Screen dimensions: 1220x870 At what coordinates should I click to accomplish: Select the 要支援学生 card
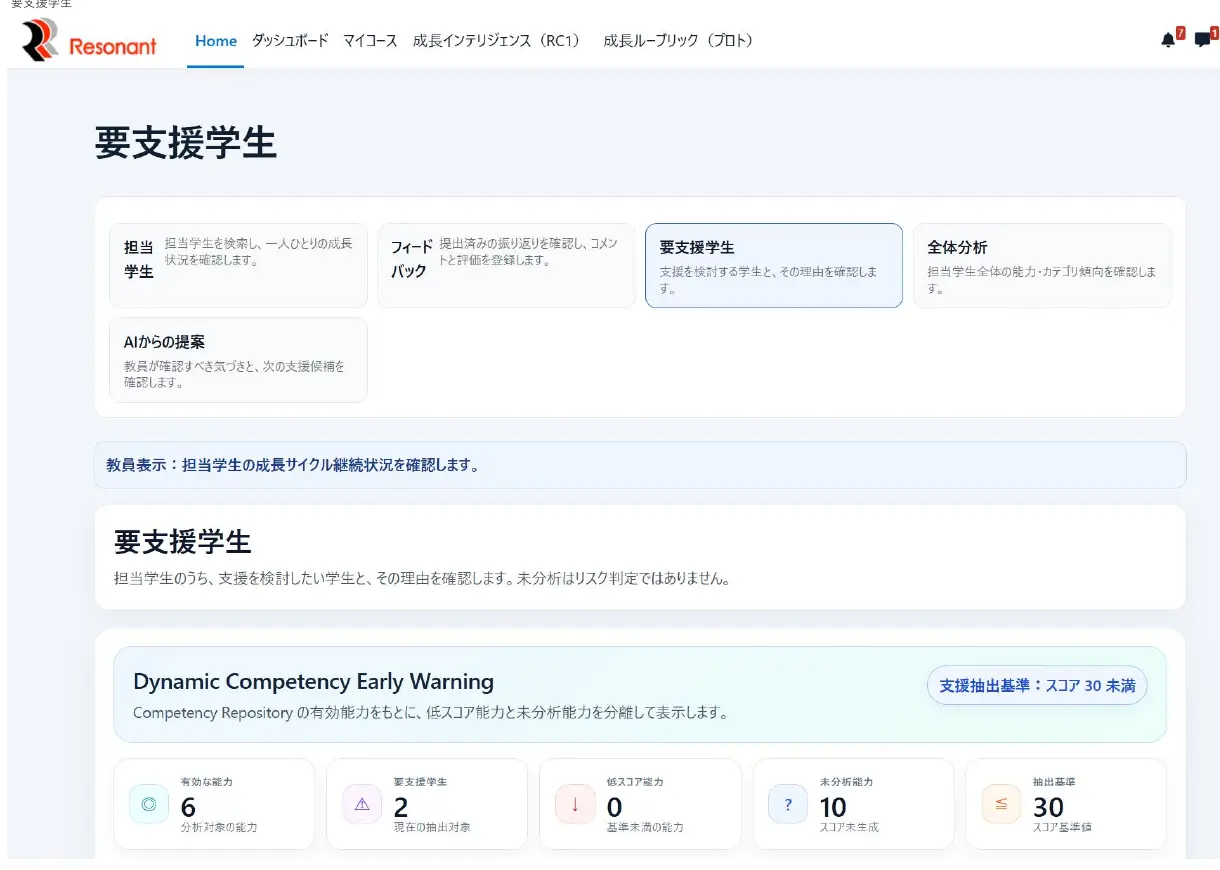point(774,265)
